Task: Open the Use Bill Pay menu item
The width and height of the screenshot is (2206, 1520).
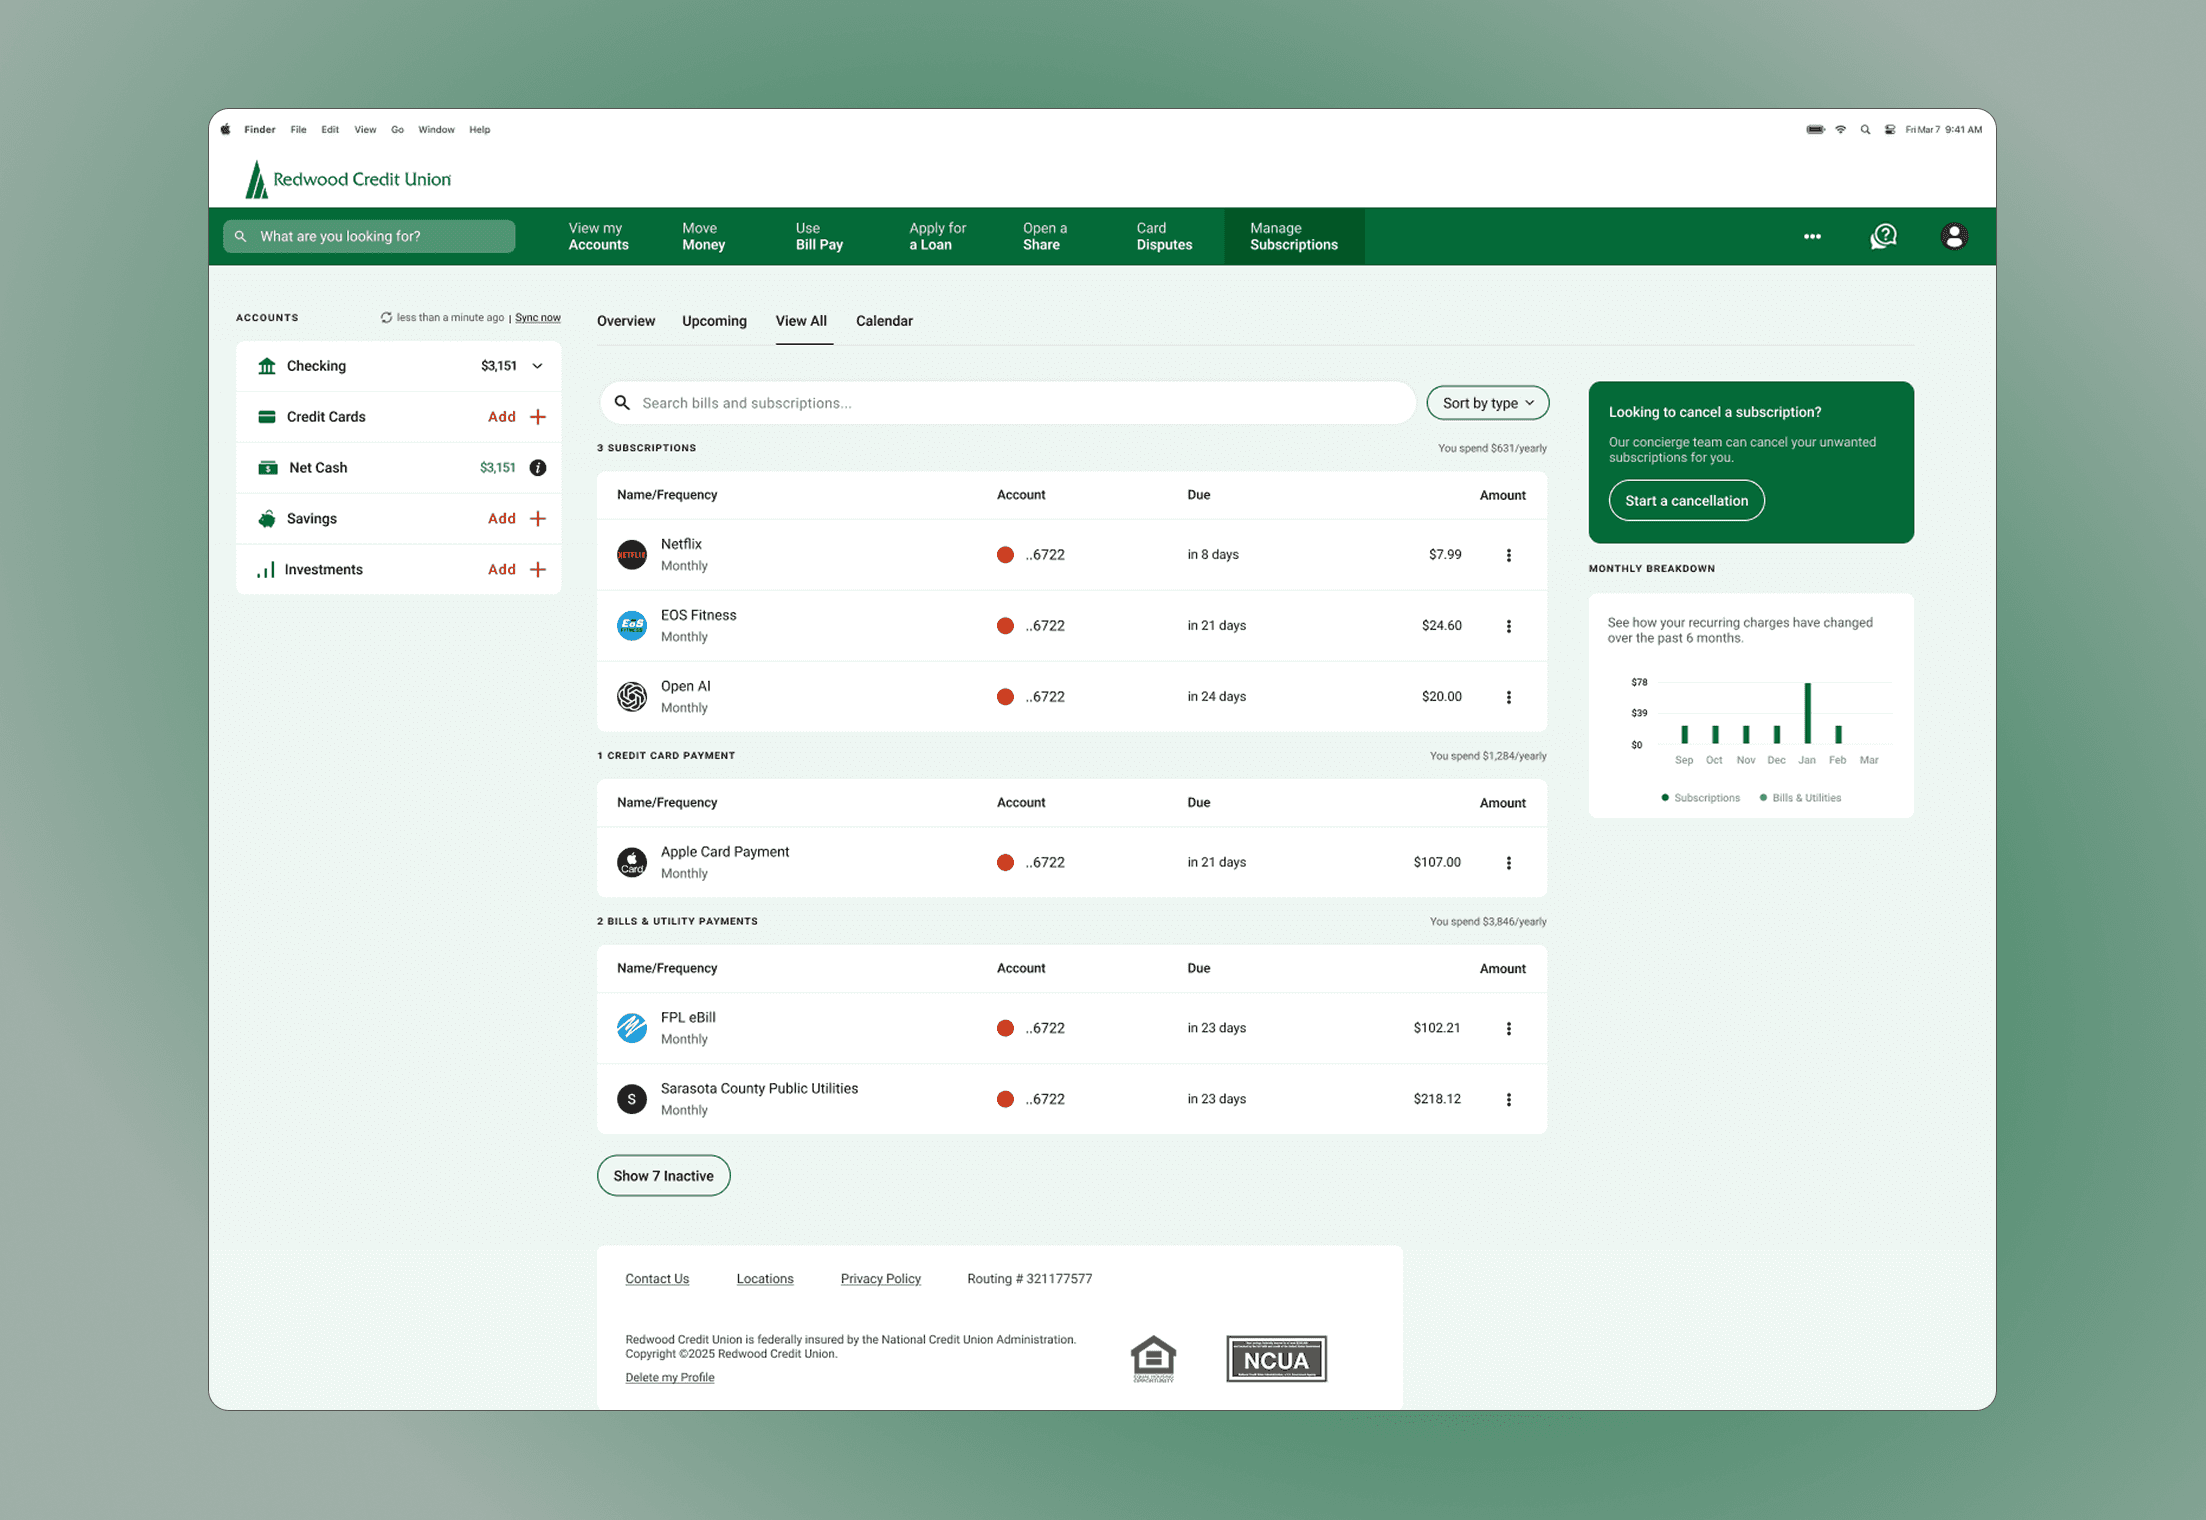Action: [x=818, y=237]
